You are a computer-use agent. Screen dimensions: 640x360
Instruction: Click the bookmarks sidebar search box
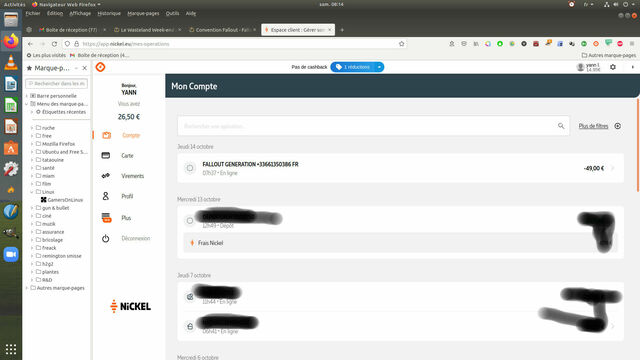point(57,84)
